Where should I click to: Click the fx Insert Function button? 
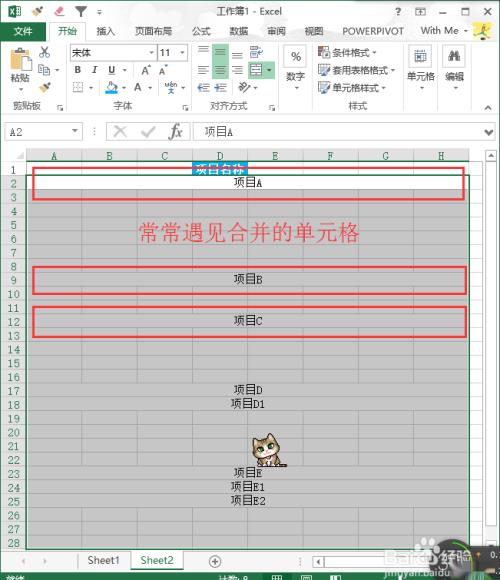click(x=175, y=131)
